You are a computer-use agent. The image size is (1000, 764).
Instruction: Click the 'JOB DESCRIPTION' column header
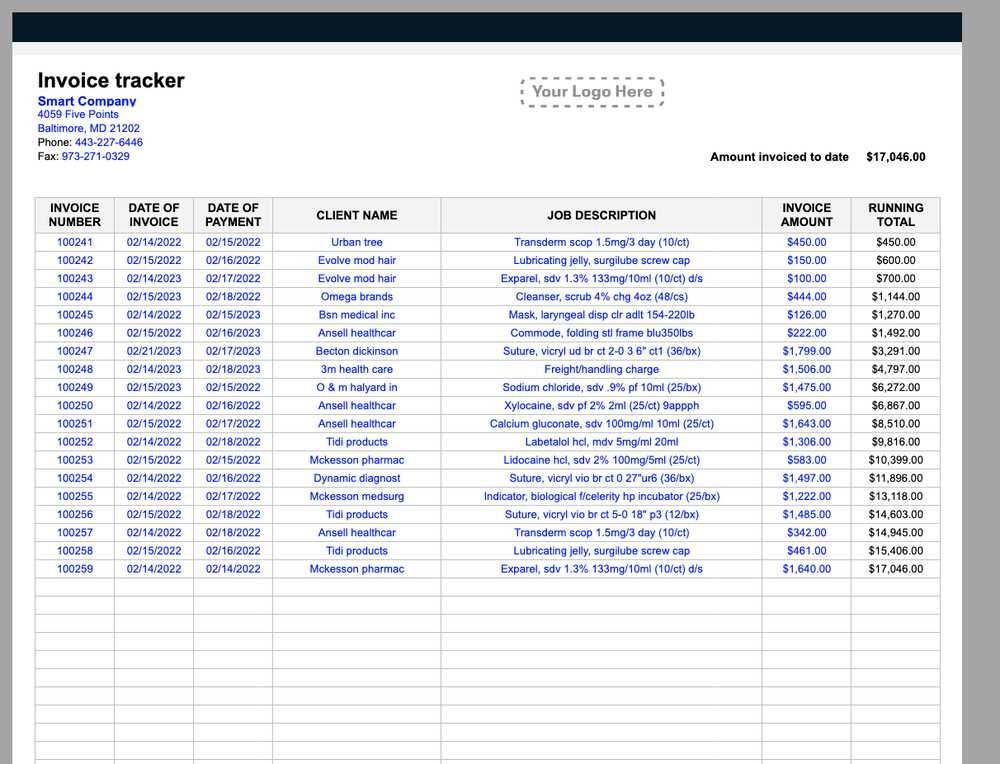click(x=601, y=215)
